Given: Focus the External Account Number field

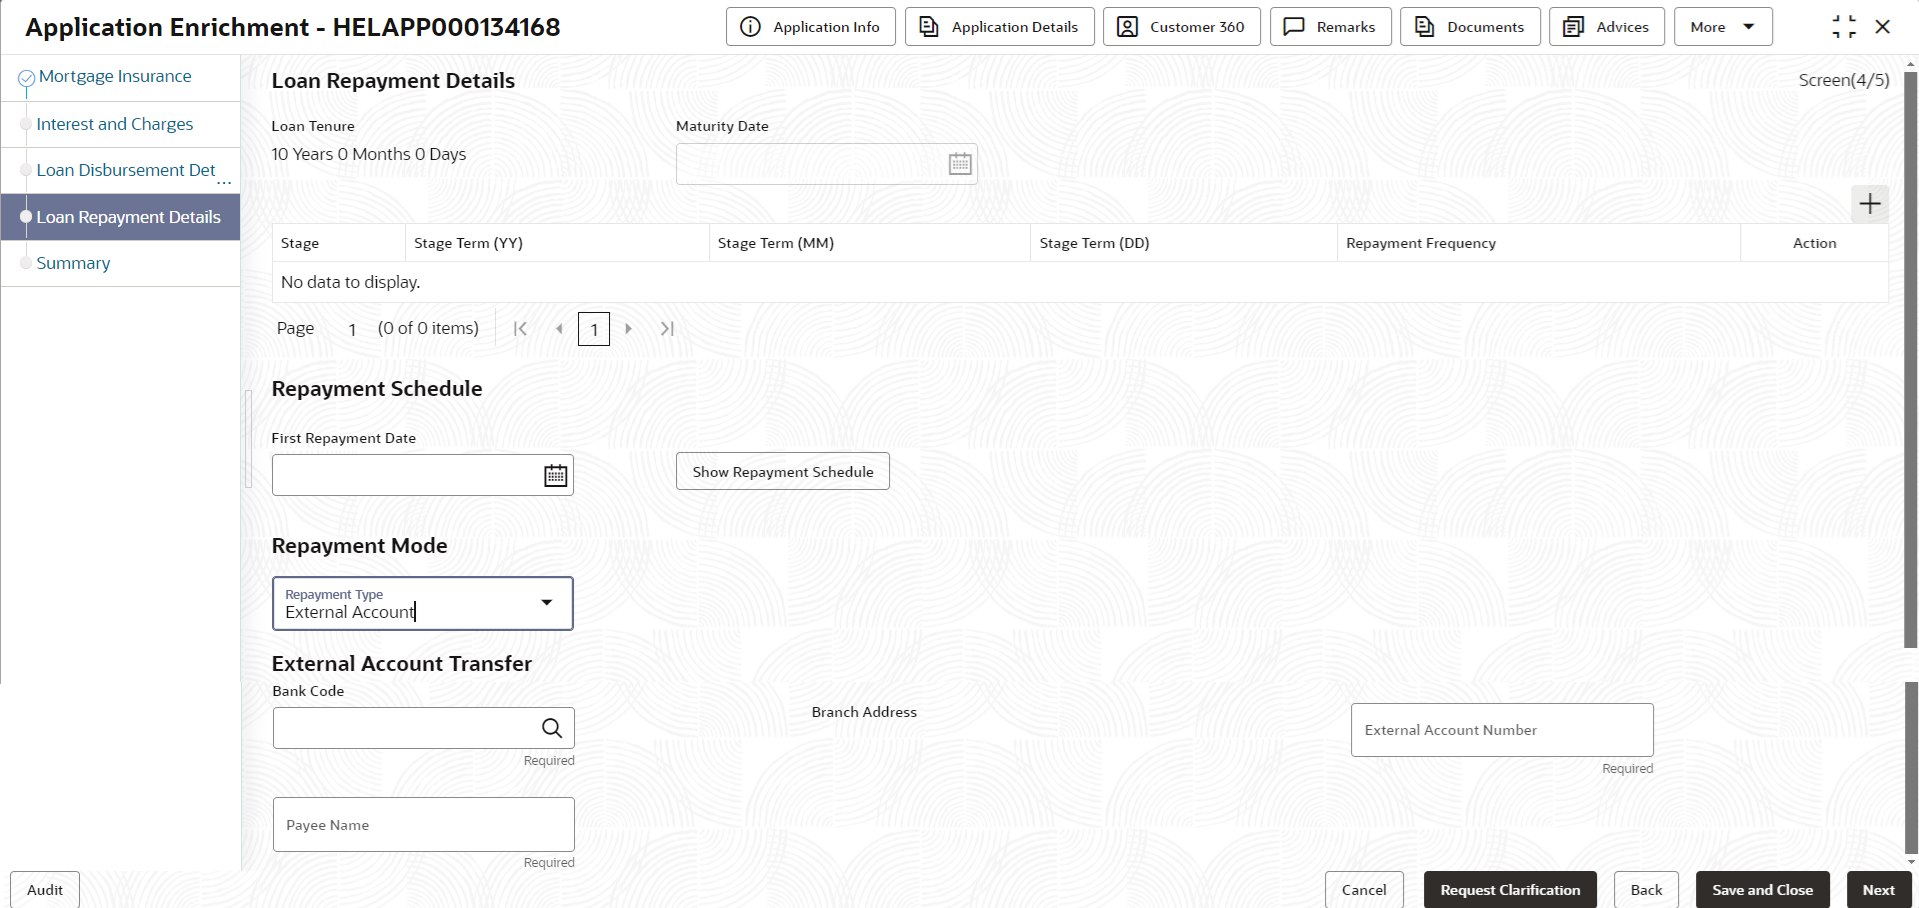Looking at the screenshot, I should click(x=1502, y=730).
